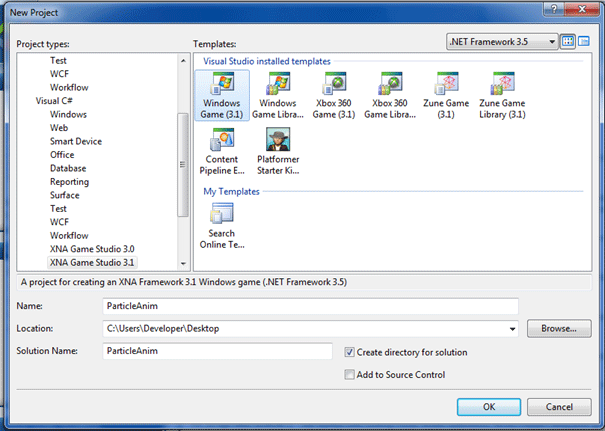Expand the Location path dropdown arrow

tap(512, 329)
